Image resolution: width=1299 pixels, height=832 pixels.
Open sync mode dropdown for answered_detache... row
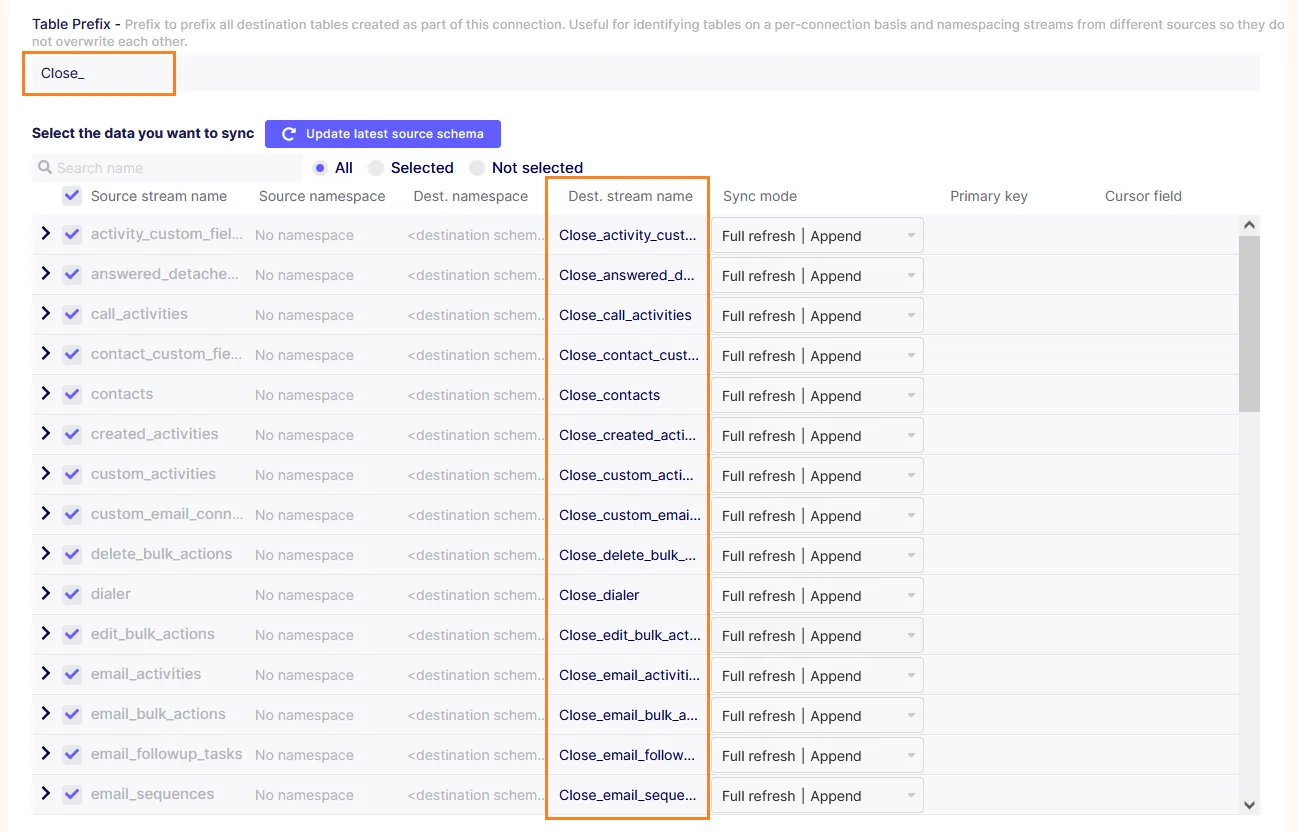pos(817,276)
